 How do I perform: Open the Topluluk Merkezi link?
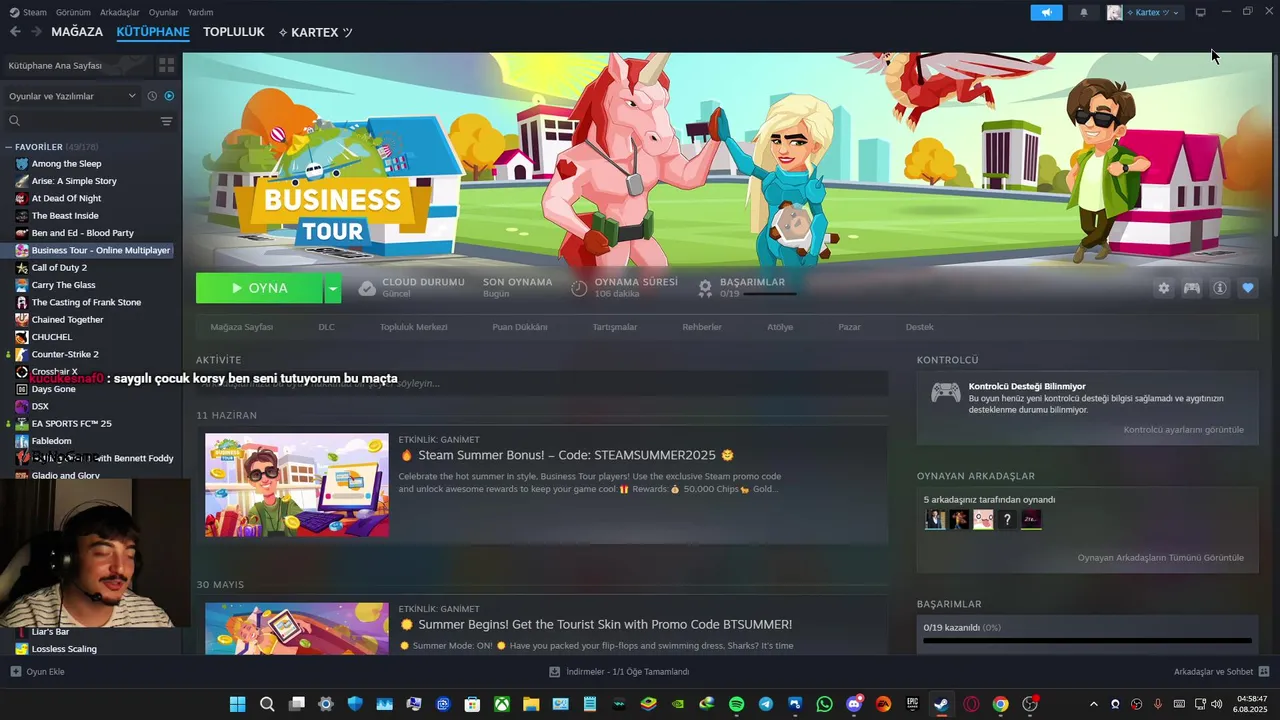[x=413, y=327]
